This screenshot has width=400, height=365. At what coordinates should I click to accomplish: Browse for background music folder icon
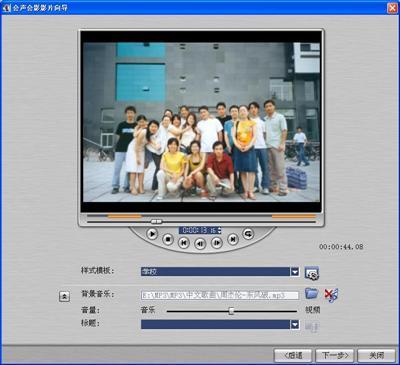tap(312, 293)
